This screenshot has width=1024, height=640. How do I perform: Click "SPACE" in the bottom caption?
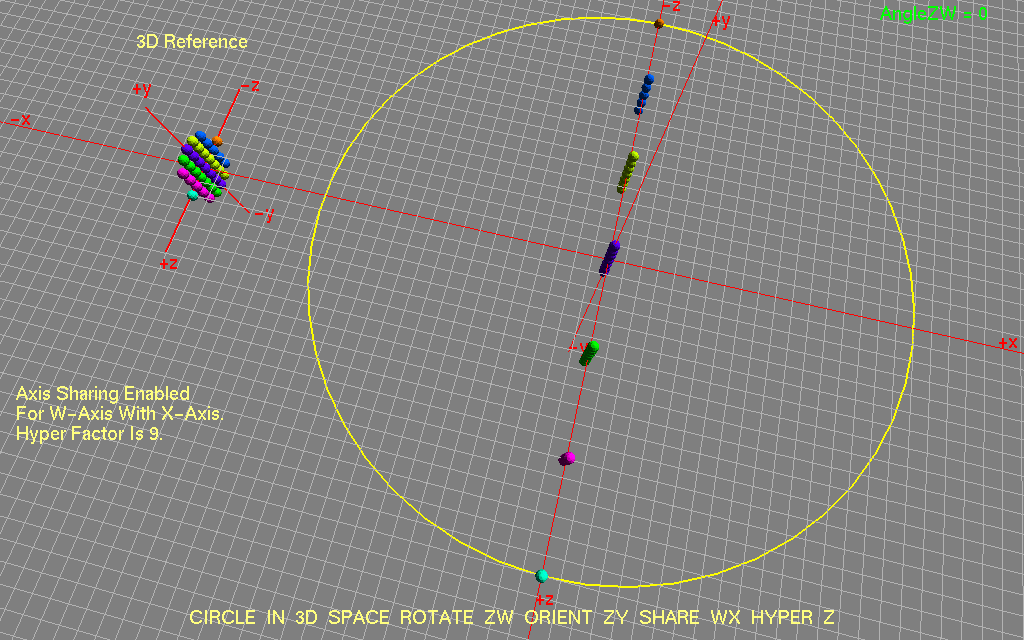[359, 617]
